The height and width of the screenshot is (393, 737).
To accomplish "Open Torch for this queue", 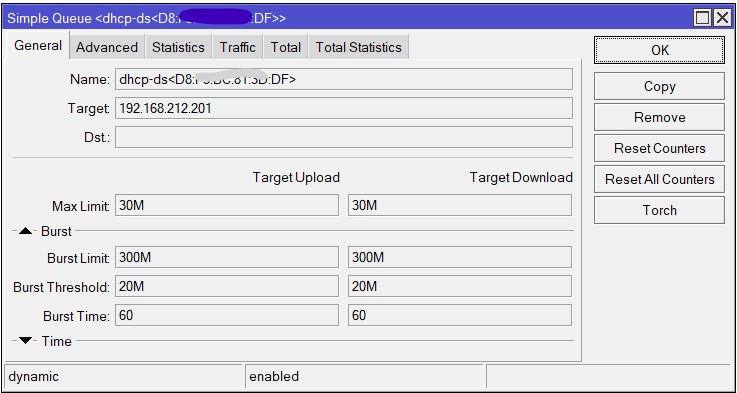I will coord(659,210).
